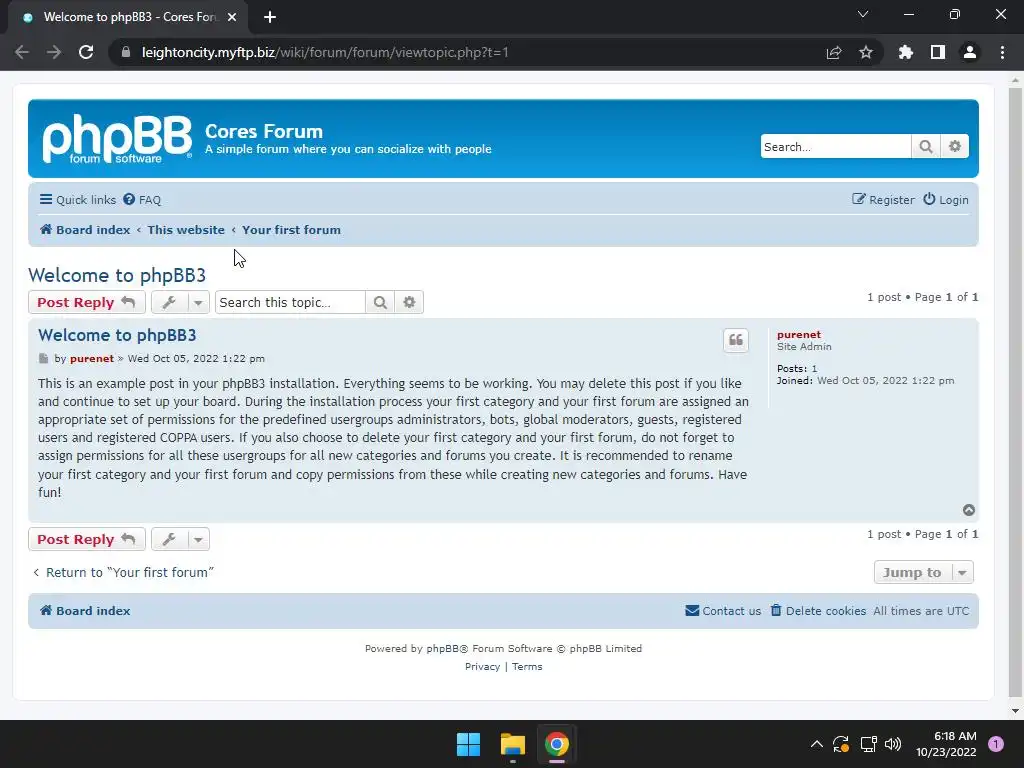The width and height of the screenshot is (1024, 768).
Task: Click the browser forward arrow
Action: point(54,52)
